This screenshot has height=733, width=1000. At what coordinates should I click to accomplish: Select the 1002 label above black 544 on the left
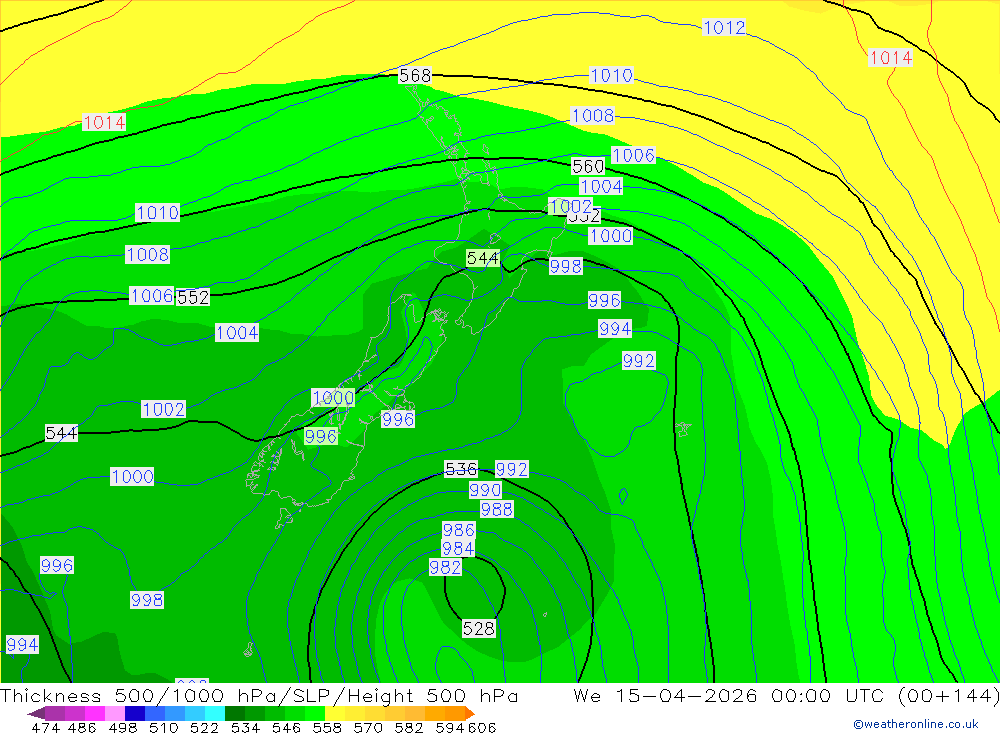(163, 410)
